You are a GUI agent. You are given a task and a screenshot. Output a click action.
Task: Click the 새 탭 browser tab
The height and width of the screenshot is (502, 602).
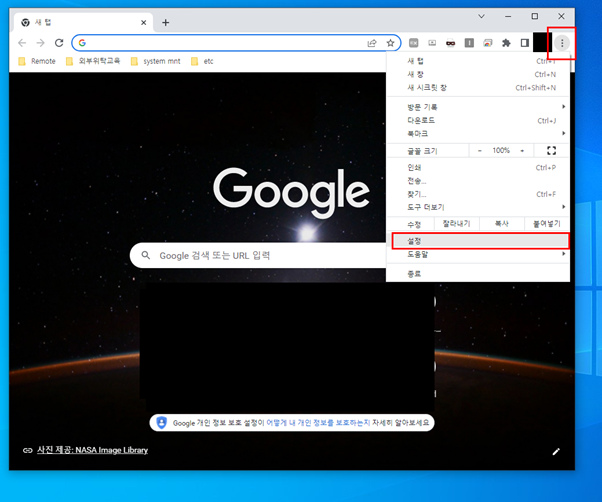pyautogui.click(x=83, y=23)
